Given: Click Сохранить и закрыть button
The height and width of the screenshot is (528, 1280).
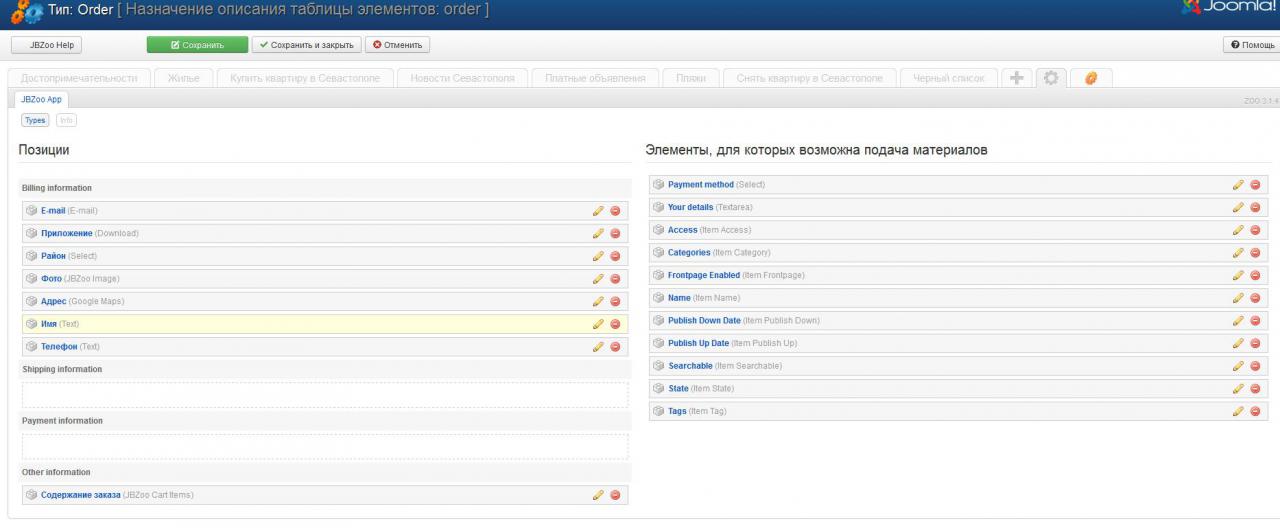Looking at the screenshot, I should tap(306, 45).
